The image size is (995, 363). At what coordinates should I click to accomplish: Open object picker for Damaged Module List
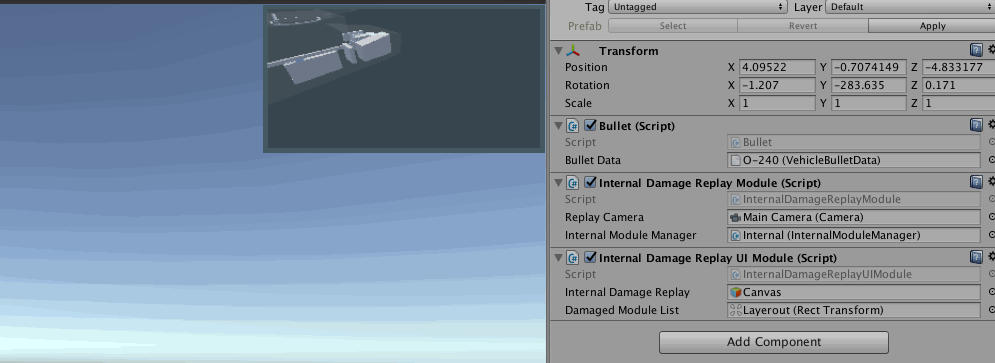tap(991, 310)
